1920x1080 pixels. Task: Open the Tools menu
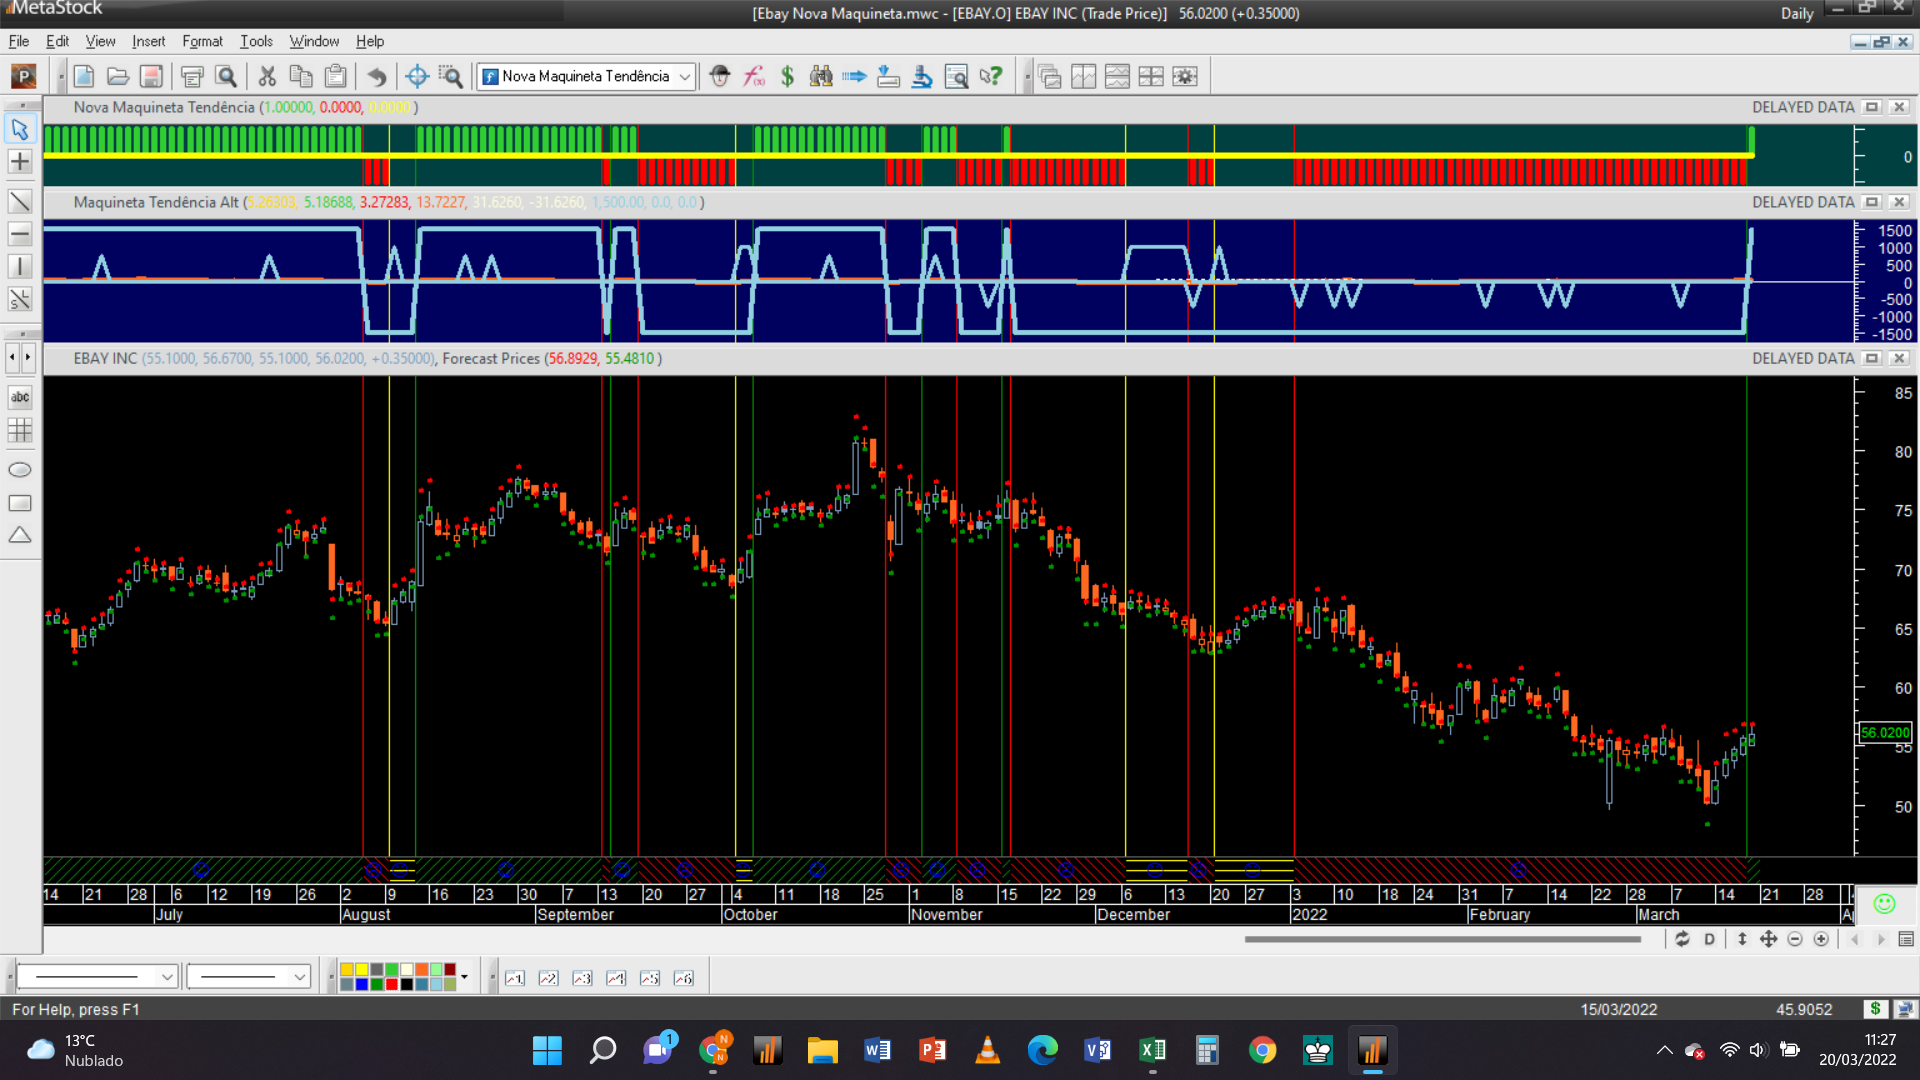pos(256,41)
